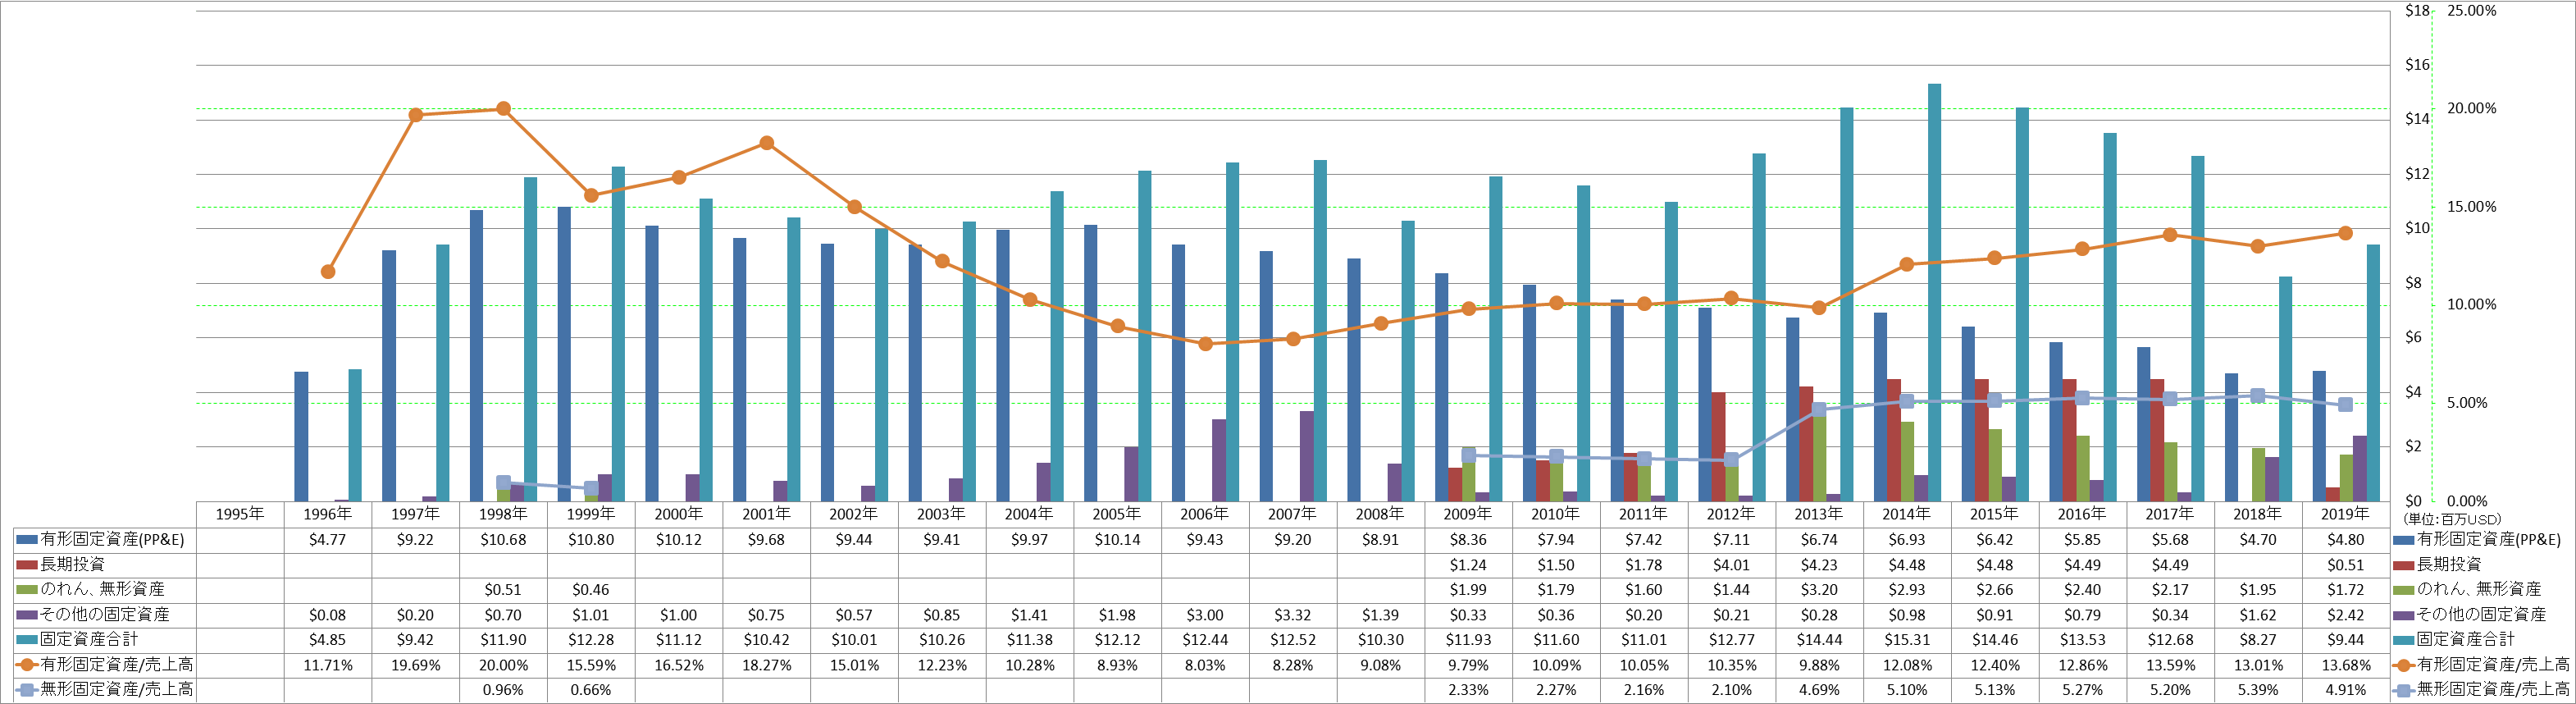Viewport: 2576px width, 704px height.
Task: Select the $4.77 cell under 1996年
Action: [328, 540]
